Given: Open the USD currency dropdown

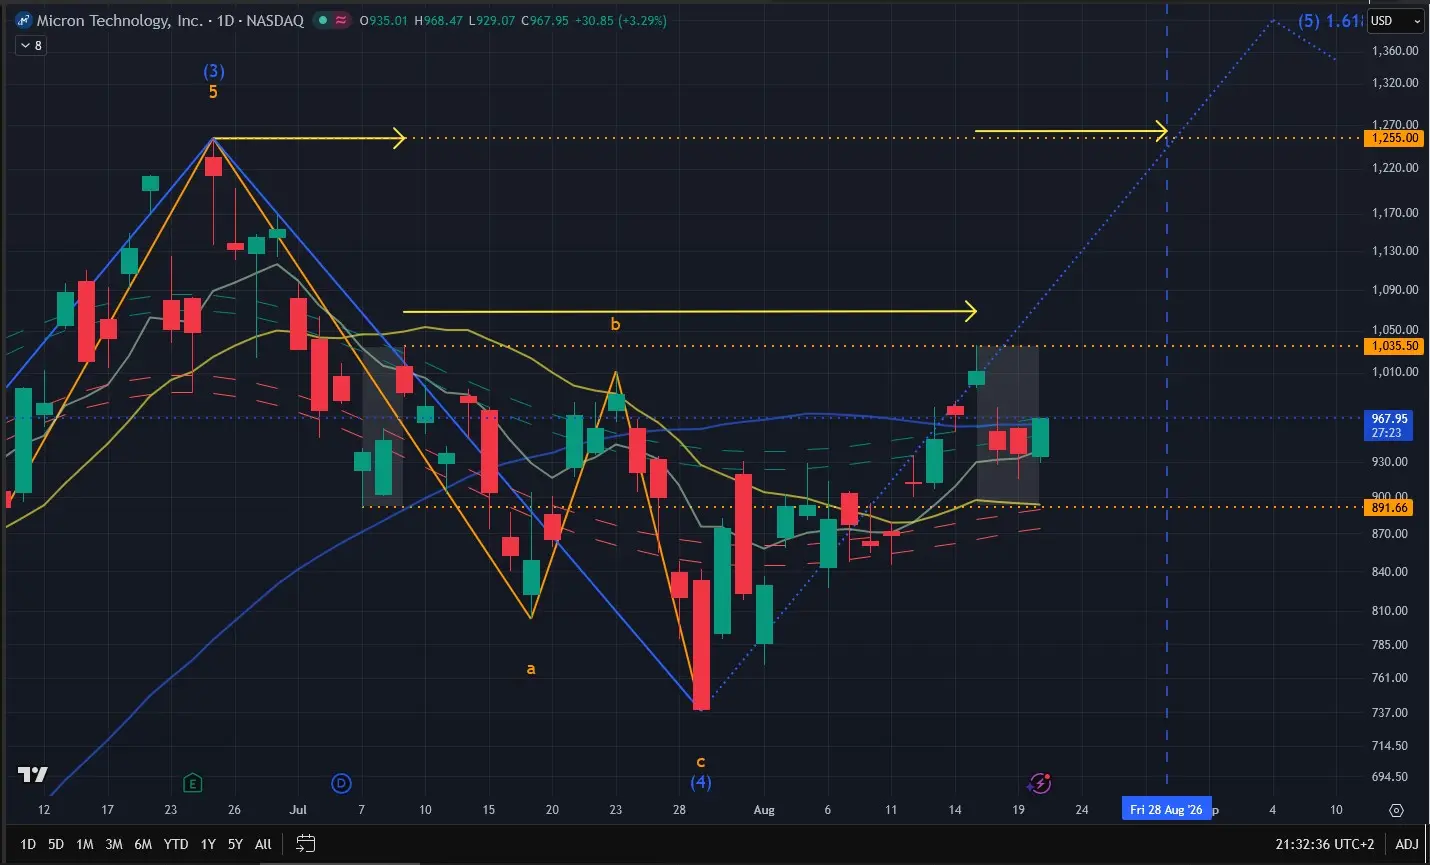Looking at the screenshot, I should (1394, 21).
